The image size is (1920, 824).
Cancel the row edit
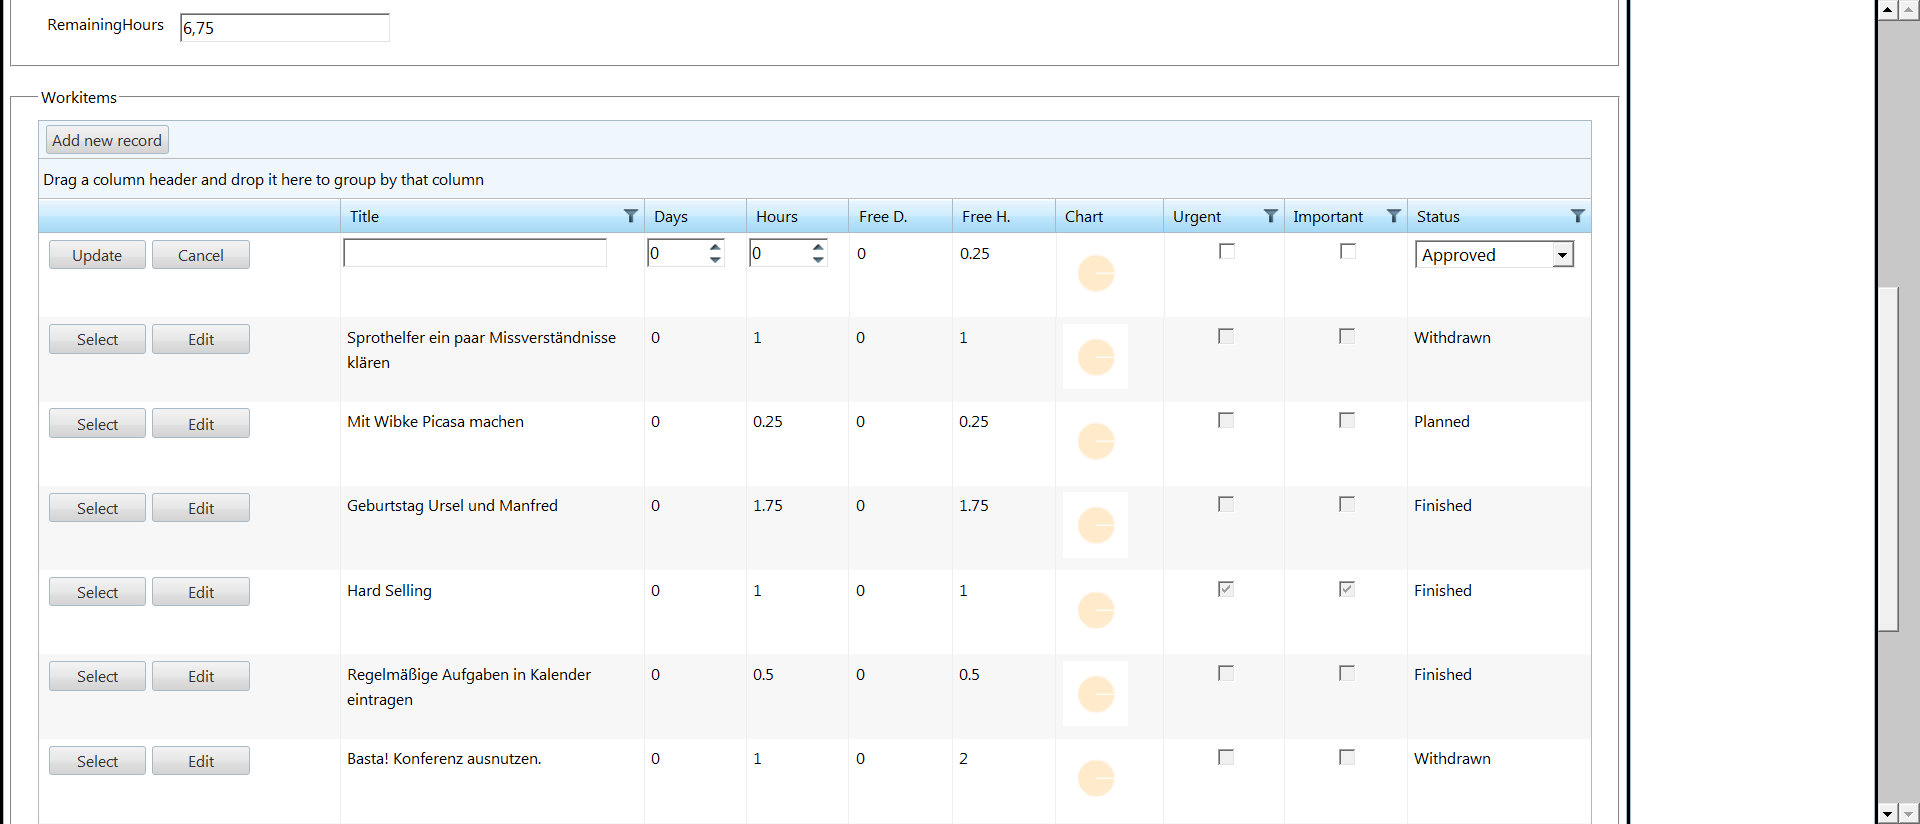click(201, 255)
